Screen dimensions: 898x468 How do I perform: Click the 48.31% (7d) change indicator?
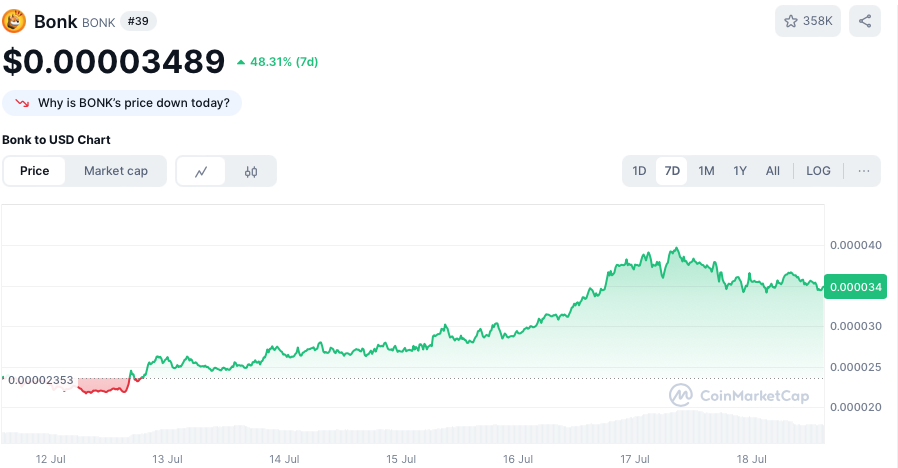pos(278,62)
